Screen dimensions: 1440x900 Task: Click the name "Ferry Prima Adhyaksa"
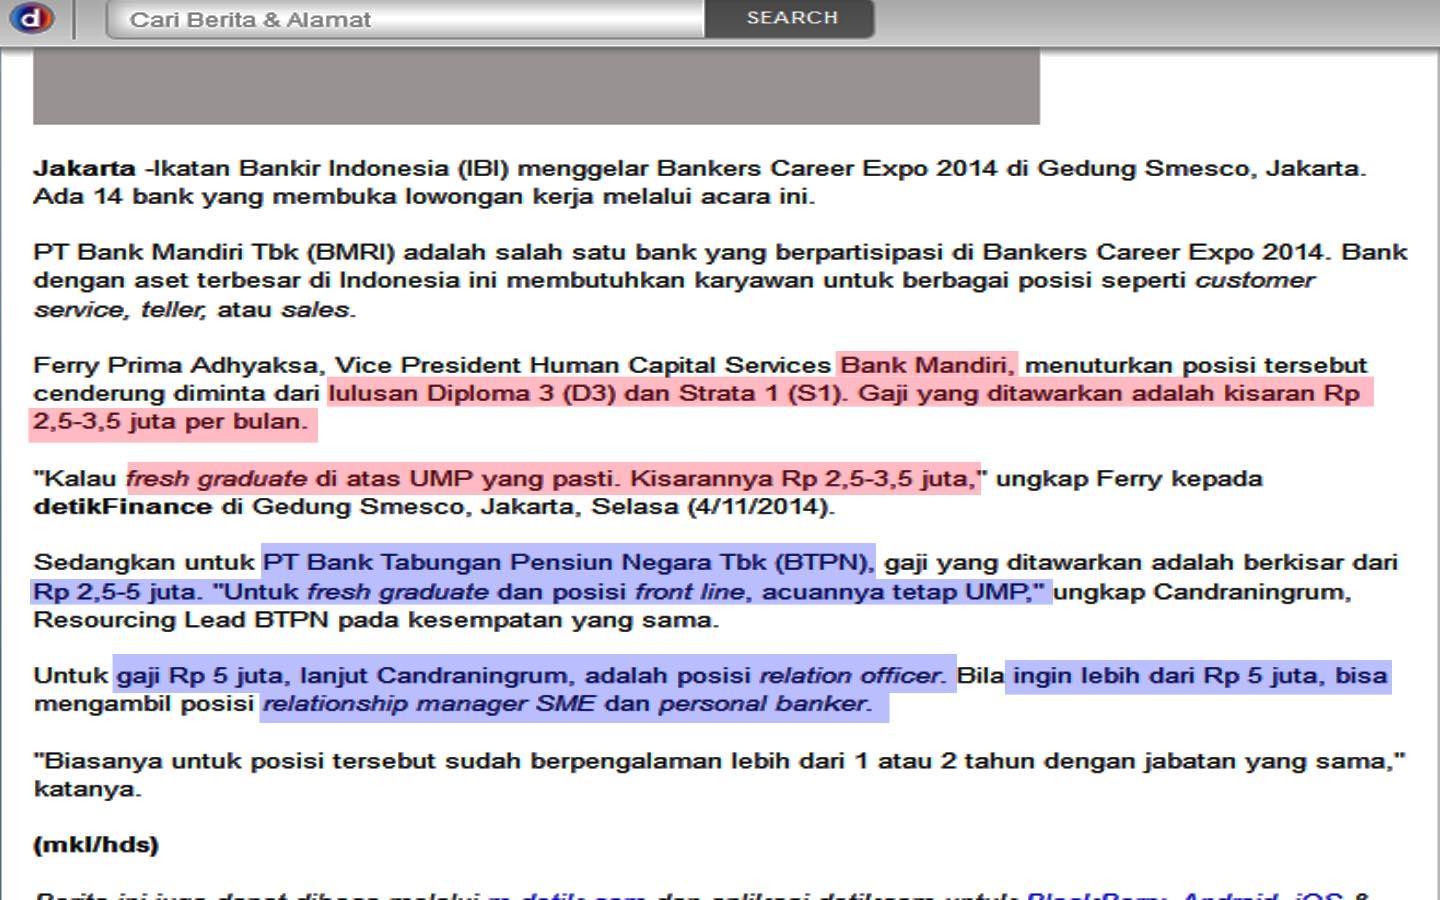point(176,366)
